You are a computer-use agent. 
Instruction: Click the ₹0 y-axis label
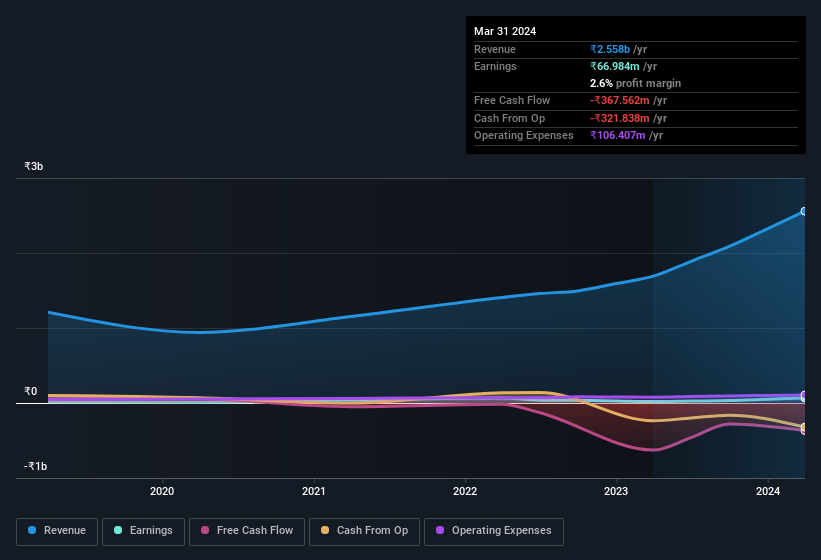point(30,391)
